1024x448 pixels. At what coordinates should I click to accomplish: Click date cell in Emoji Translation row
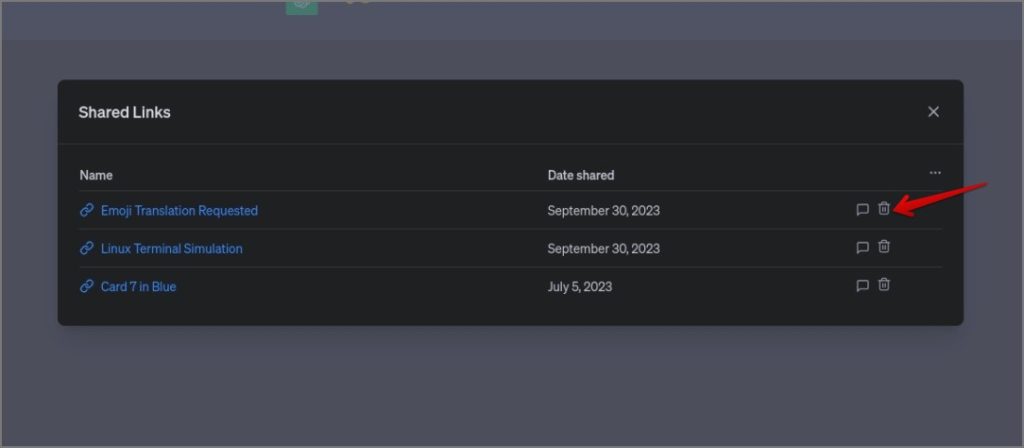tap(603, 210)
